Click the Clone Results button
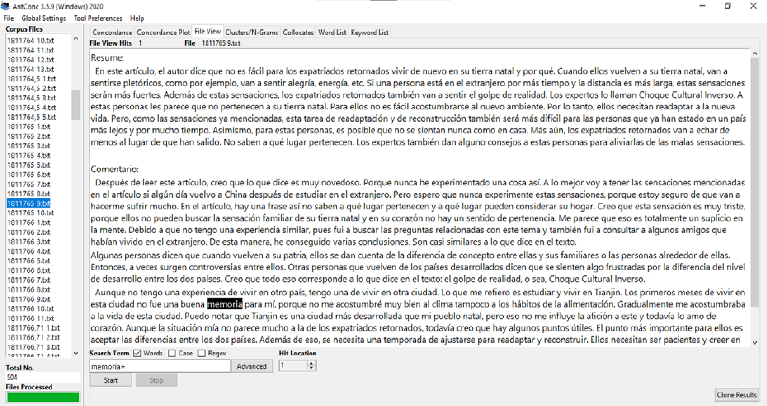This screenshot has height=406, width=767. tap(737, 395)
